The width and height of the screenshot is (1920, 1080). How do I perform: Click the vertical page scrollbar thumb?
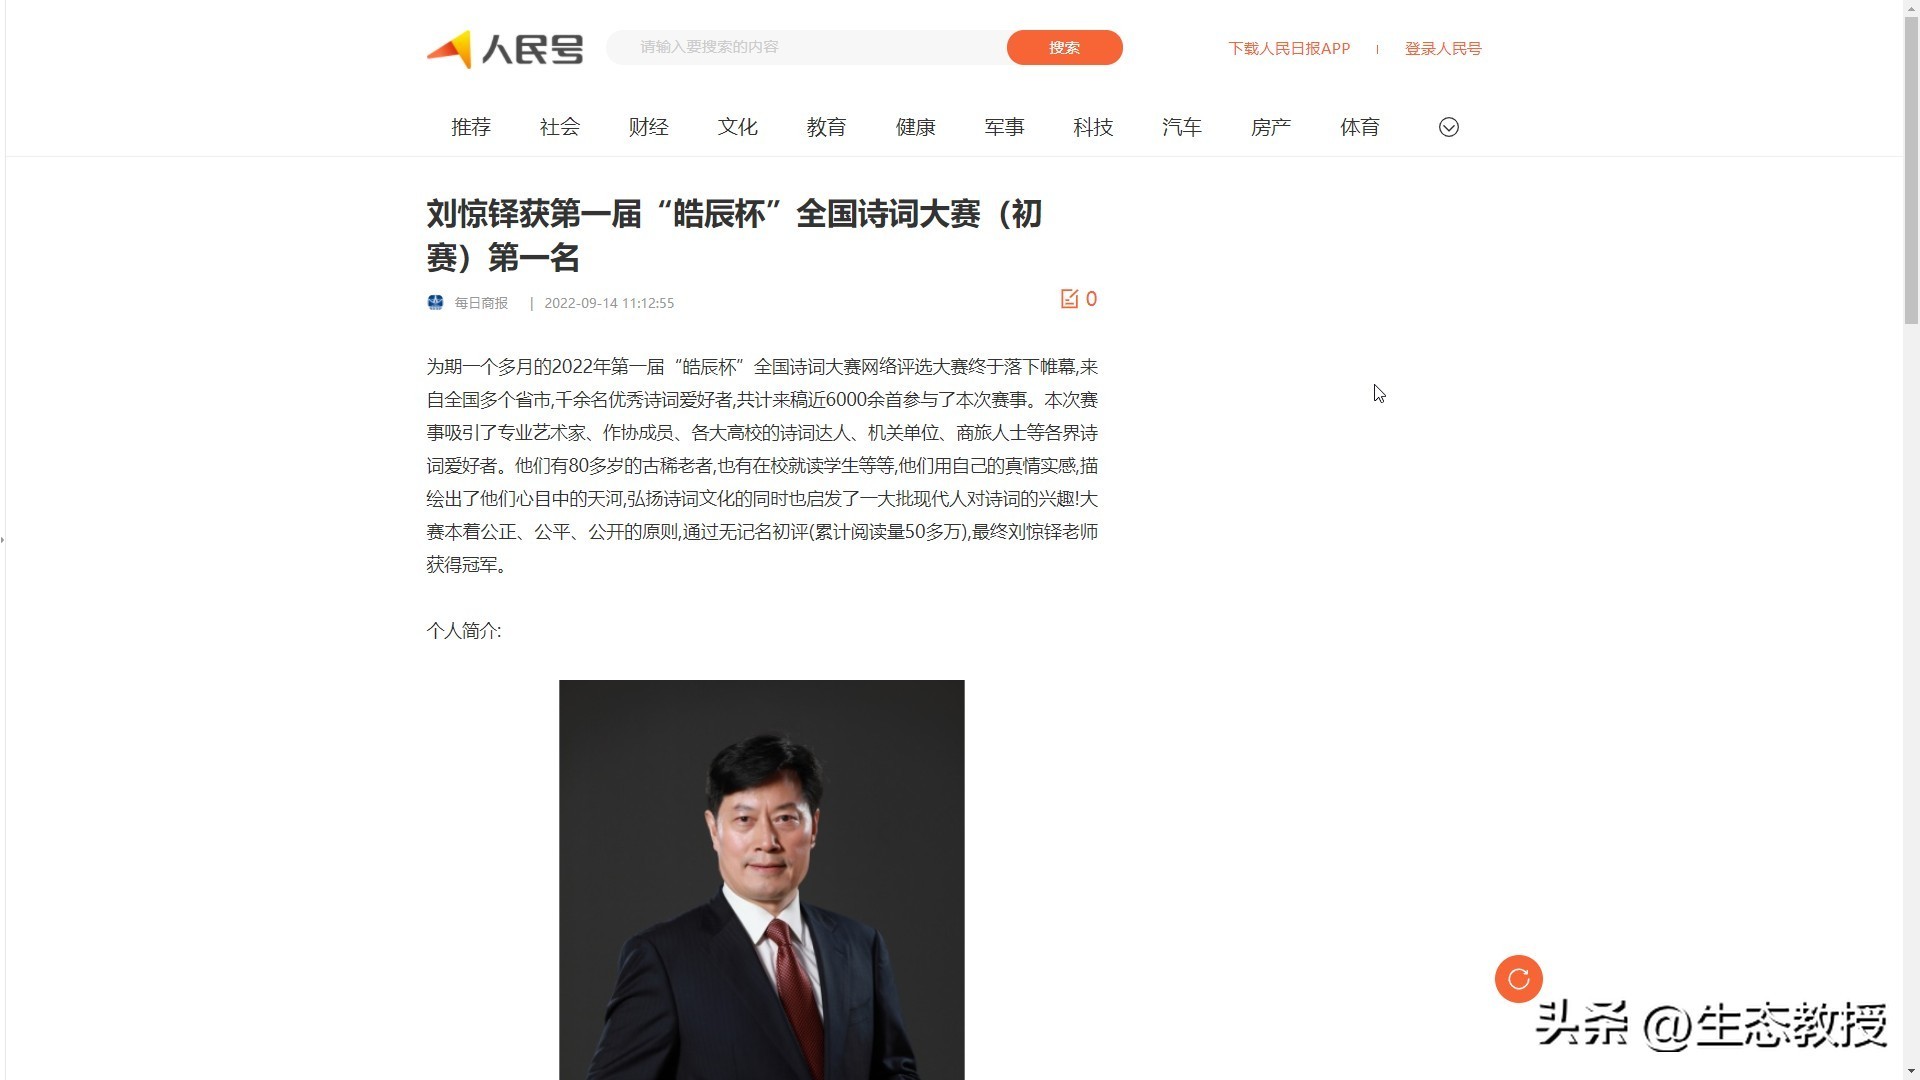(1911, 162)
